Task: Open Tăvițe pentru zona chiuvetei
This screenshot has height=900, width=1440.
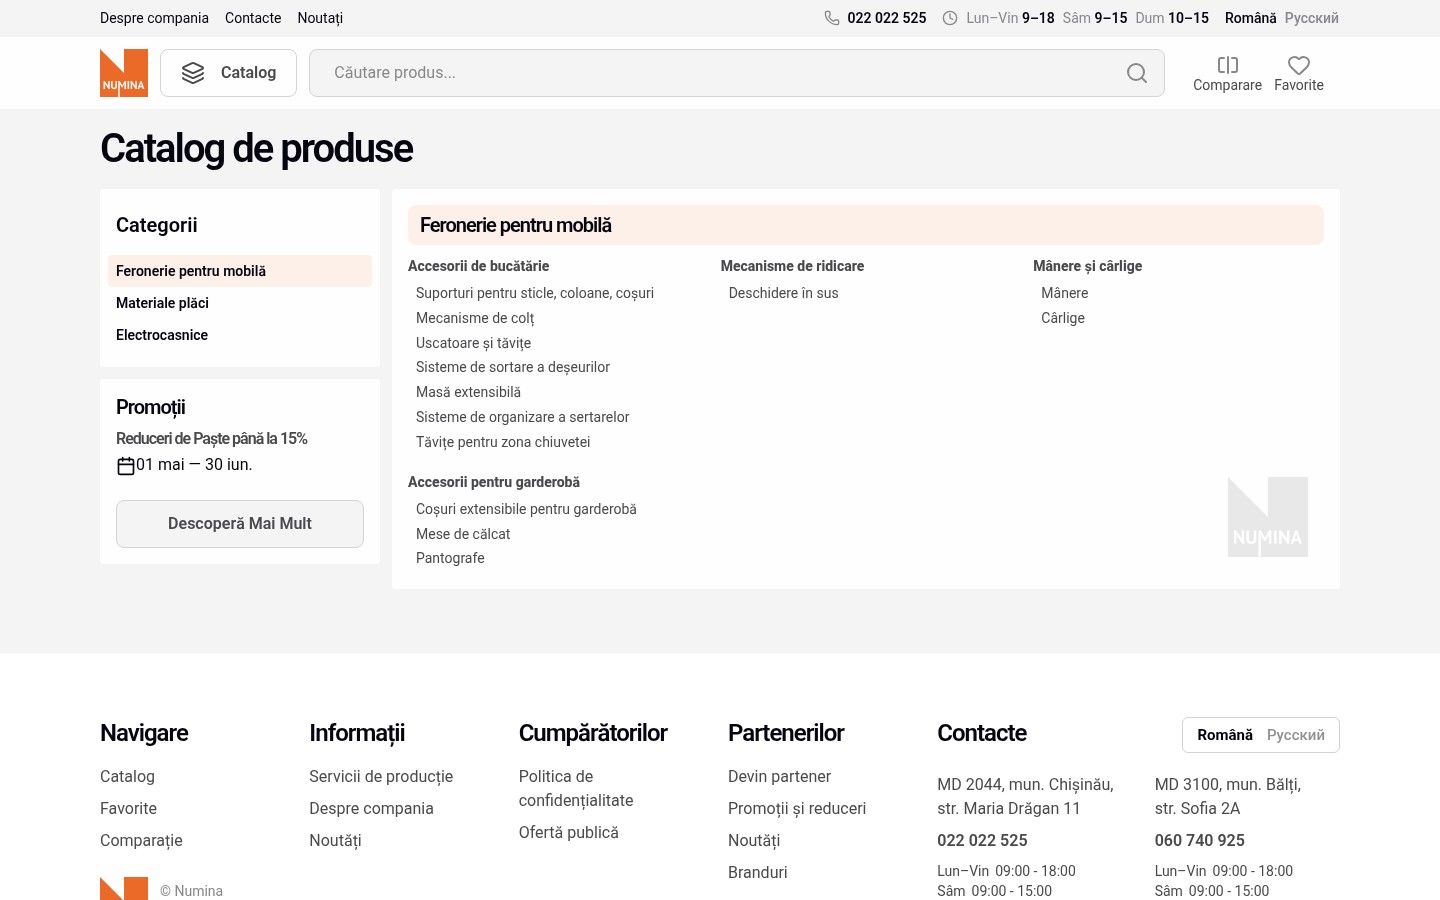Action: click(503, 442)
